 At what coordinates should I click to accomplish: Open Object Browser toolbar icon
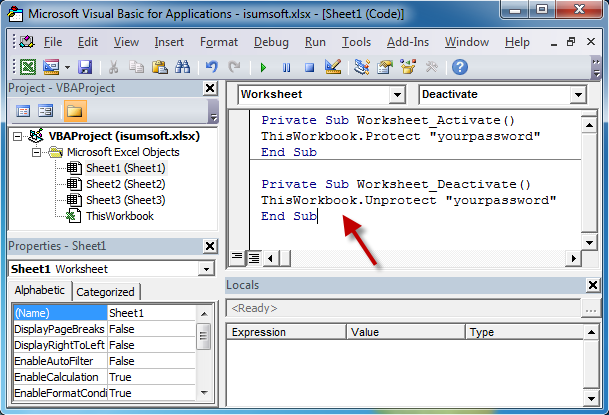408,67
